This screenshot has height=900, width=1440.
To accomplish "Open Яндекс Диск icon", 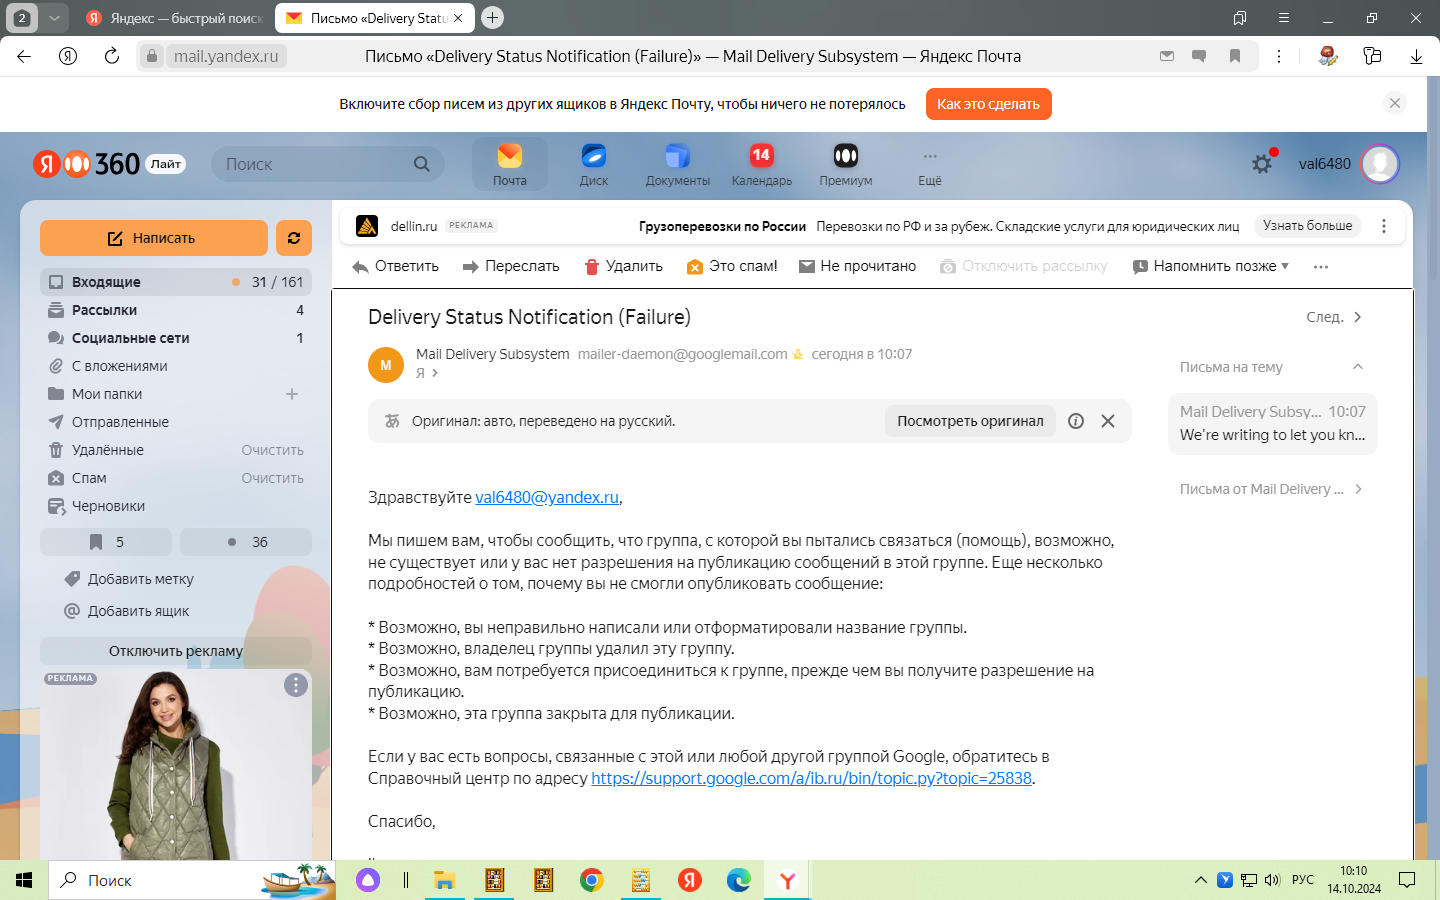I will coord(594,164).
